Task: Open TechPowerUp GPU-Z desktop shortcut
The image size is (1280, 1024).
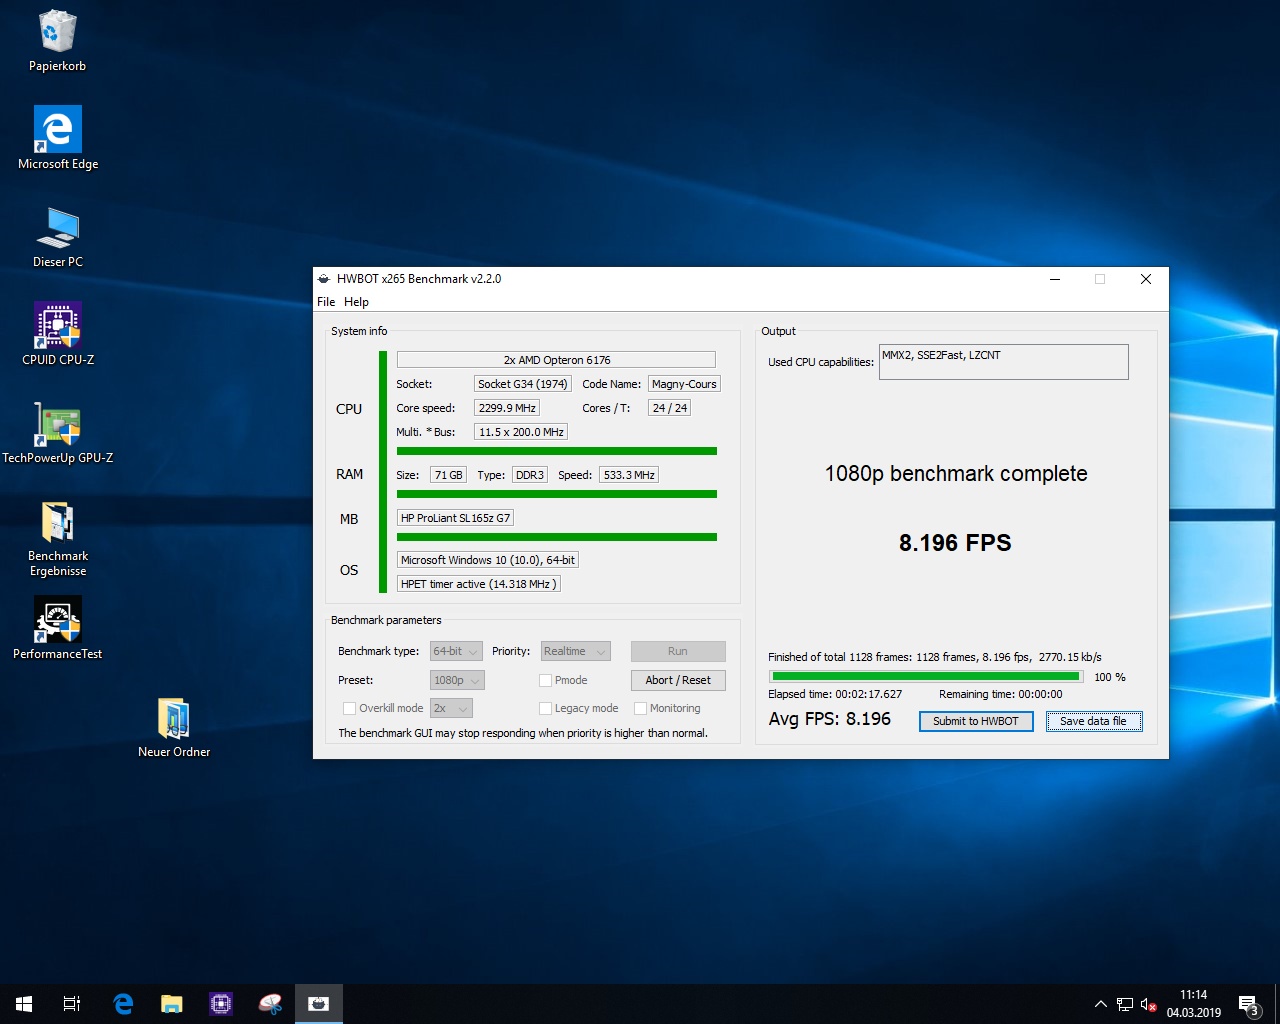Action: pos(57,432)
